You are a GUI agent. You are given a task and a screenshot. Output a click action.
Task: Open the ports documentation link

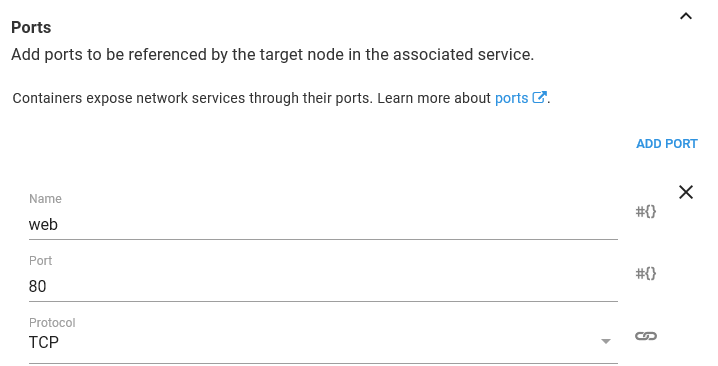[511, 98]
